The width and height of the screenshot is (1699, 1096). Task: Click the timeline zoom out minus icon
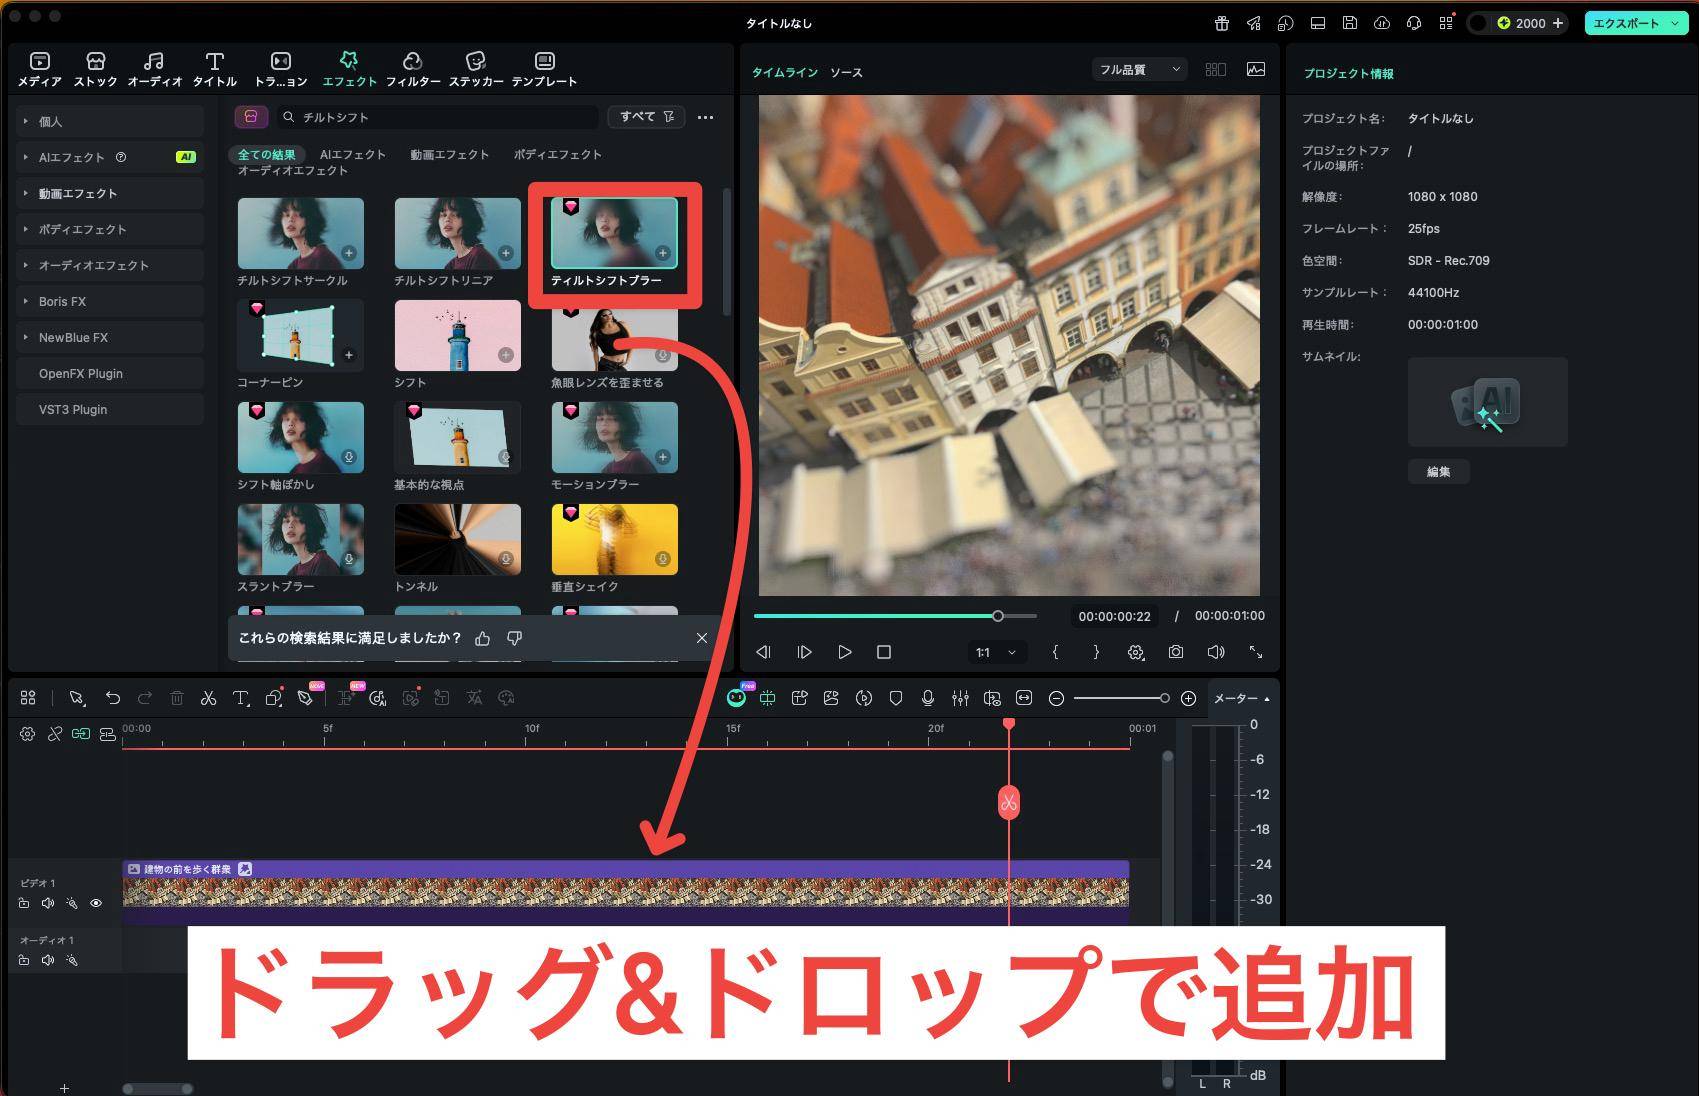click(1056, 698)
